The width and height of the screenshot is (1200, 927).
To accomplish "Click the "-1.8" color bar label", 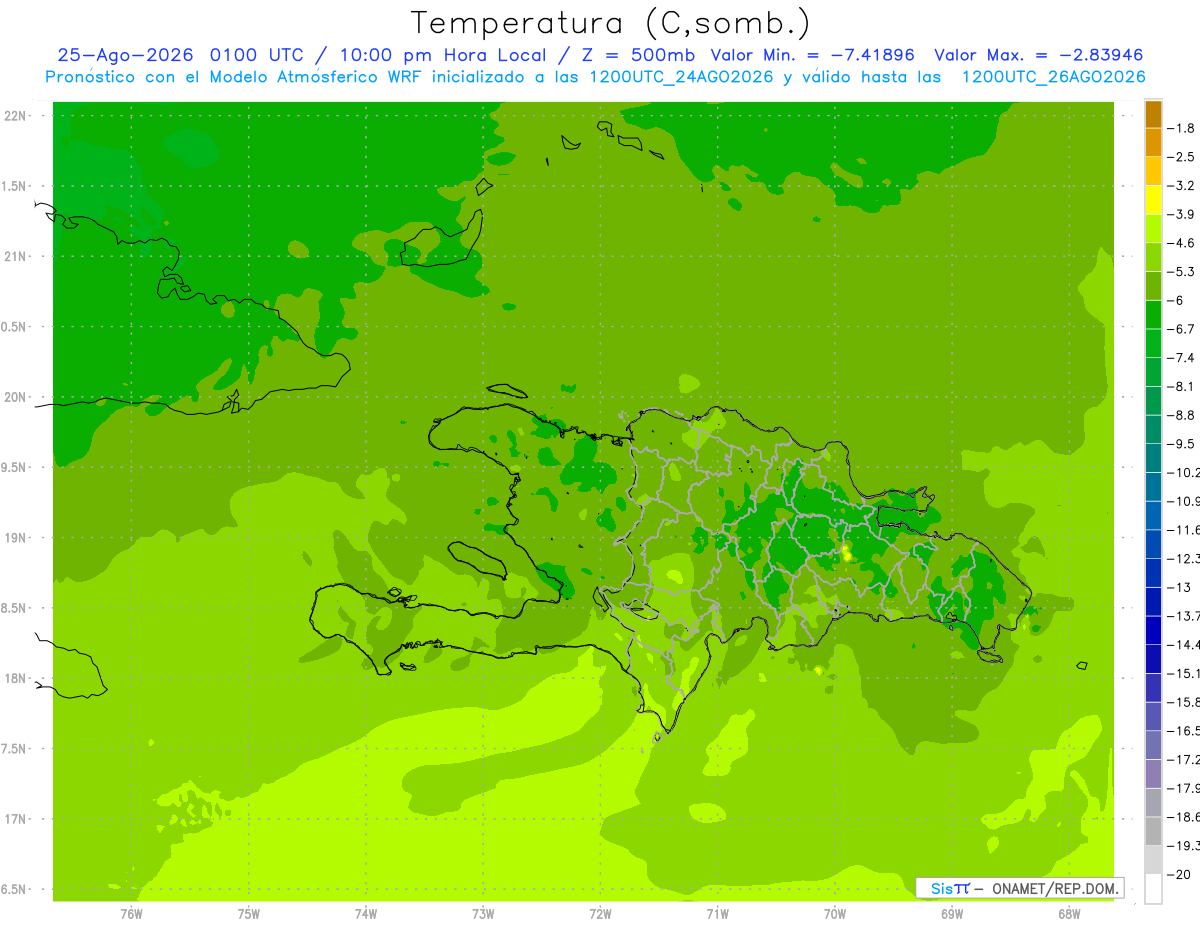I will coord(1183,128).
